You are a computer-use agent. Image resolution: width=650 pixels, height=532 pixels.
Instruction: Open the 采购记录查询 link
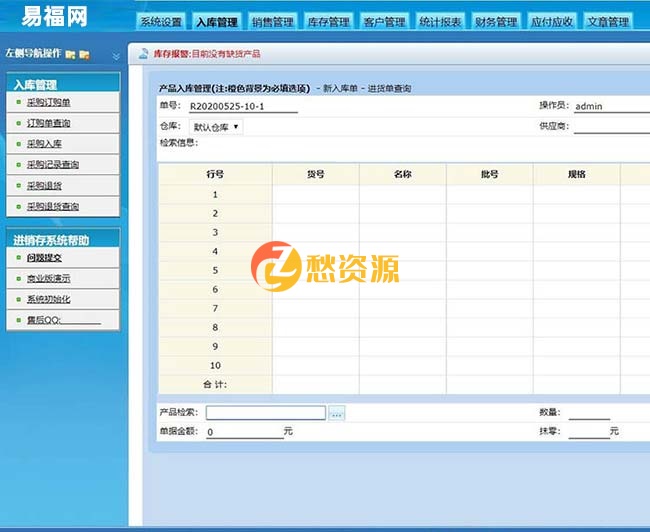click(x=53, y=164)
